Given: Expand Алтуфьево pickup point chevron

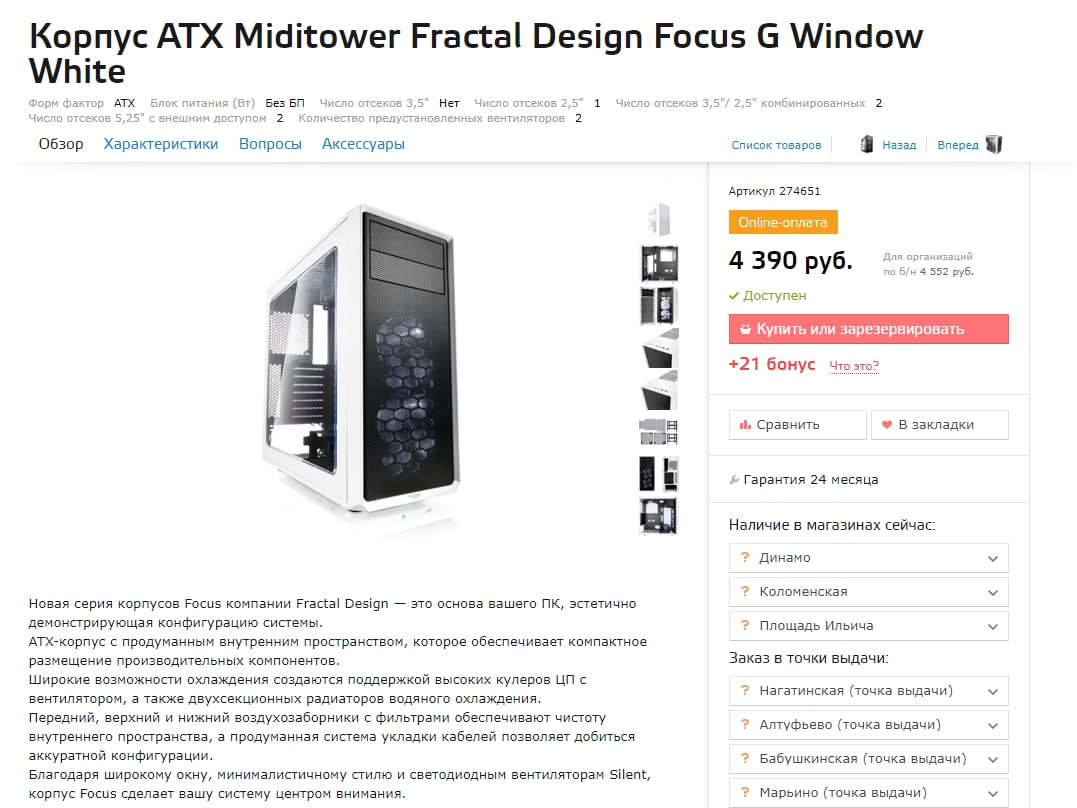Looking at the screenshot, I should (993, 726).
